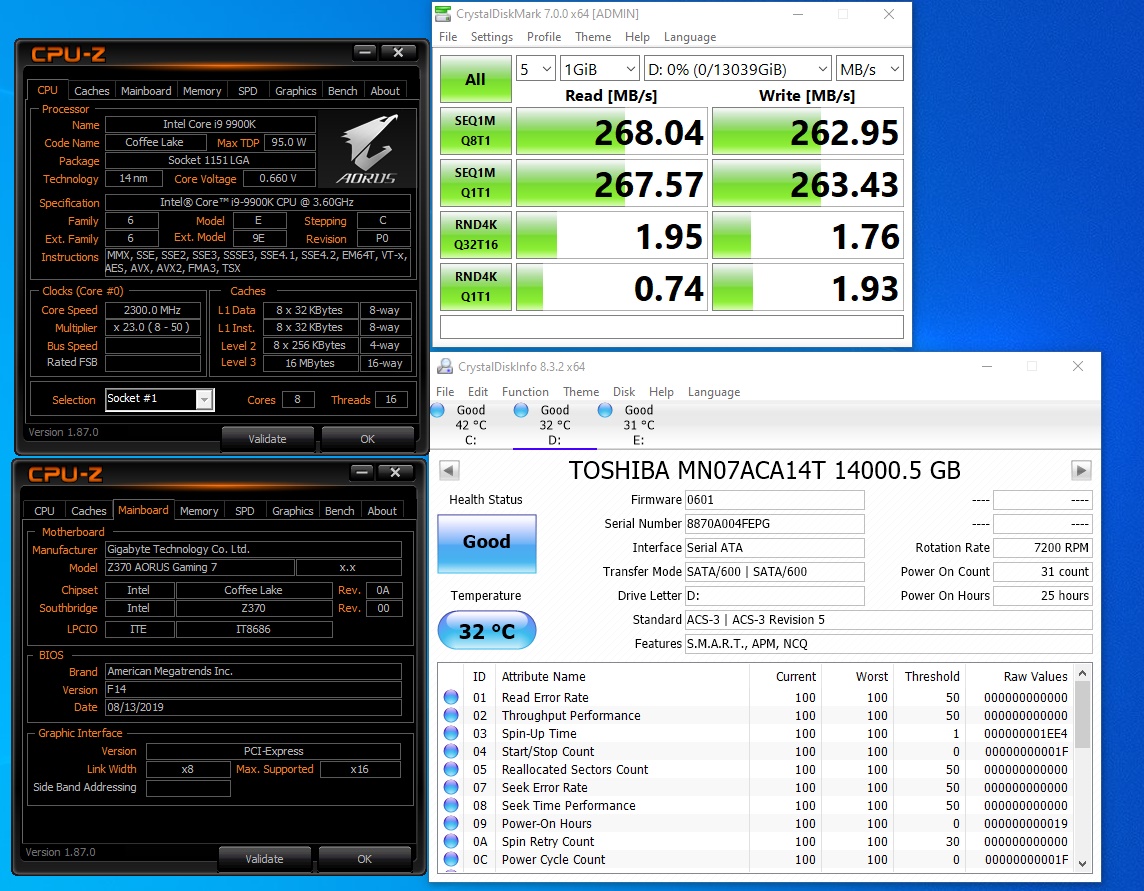Open the Function menu in CrystalDiskInfo

[x=525, y=392]
